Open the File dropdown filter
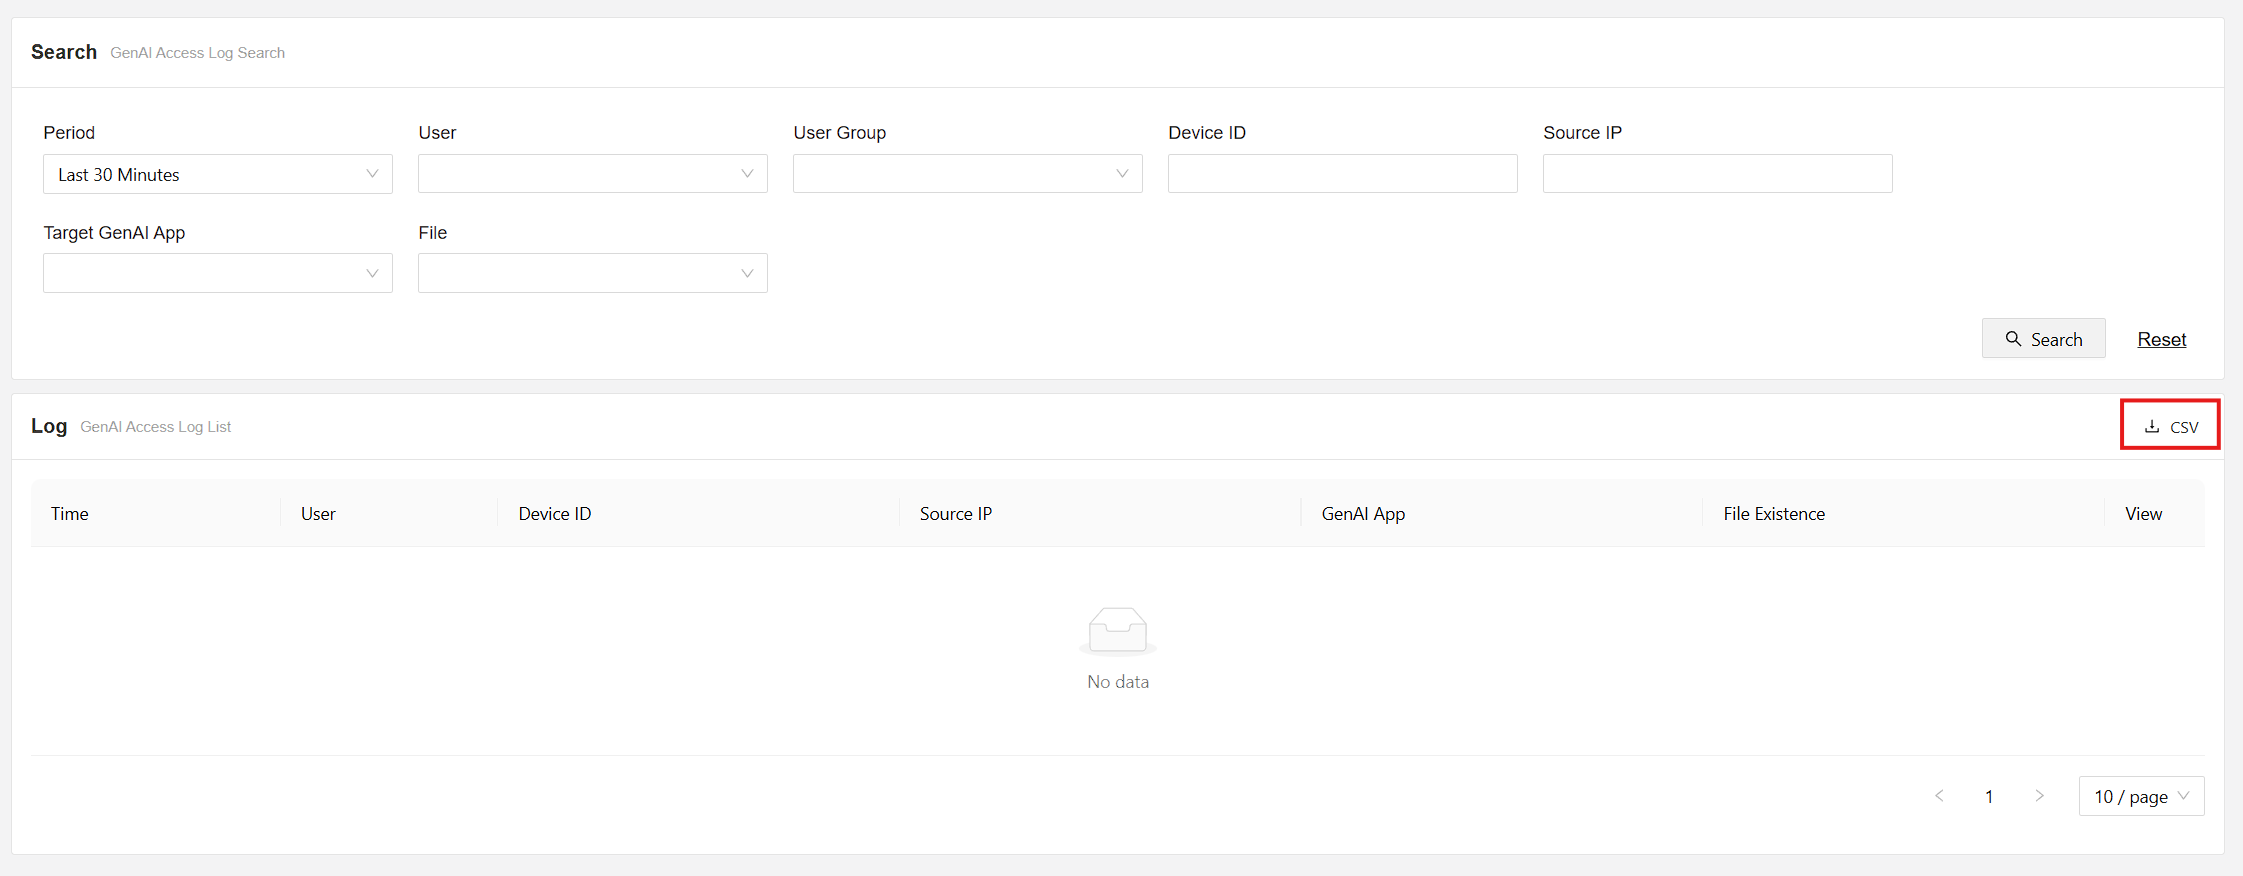The height and width of the screenshot is (876, 2243). tap(592, 273)
